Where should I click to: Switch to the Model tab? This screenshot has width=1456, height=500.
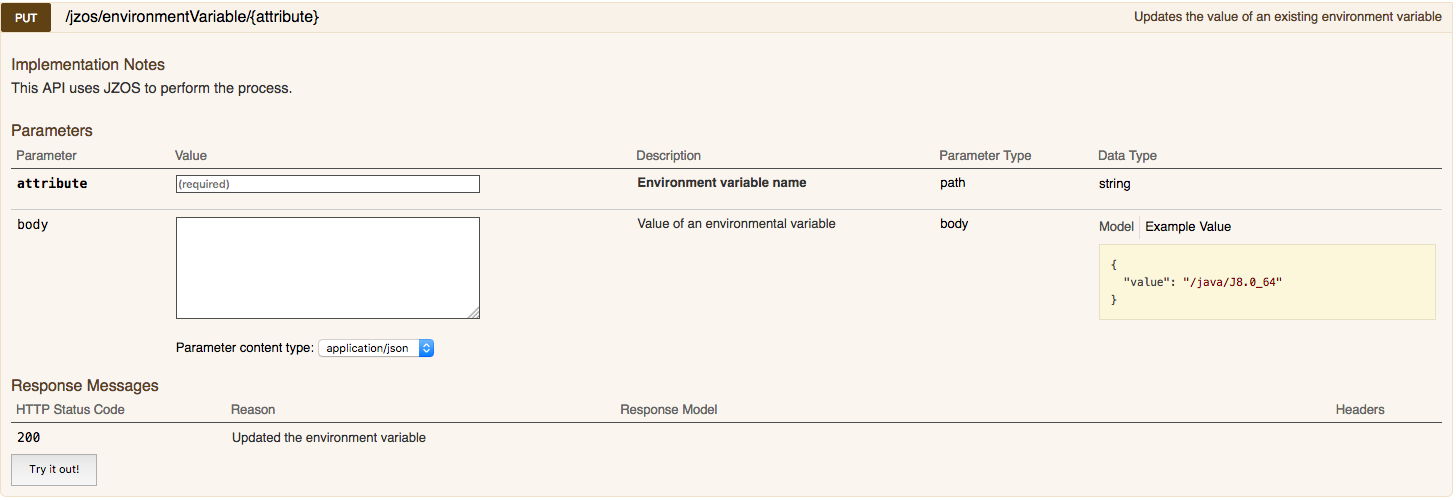pos(1116,227)
